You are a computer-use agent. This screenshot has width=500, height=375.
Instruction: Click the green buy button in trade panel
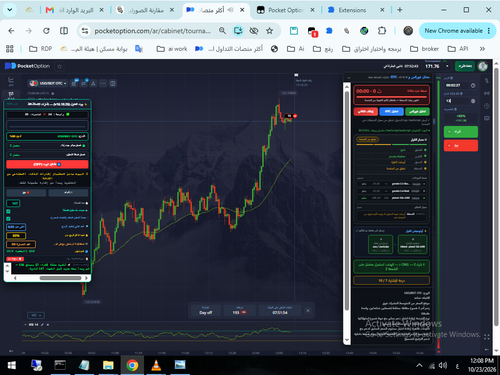click(461, 132)
